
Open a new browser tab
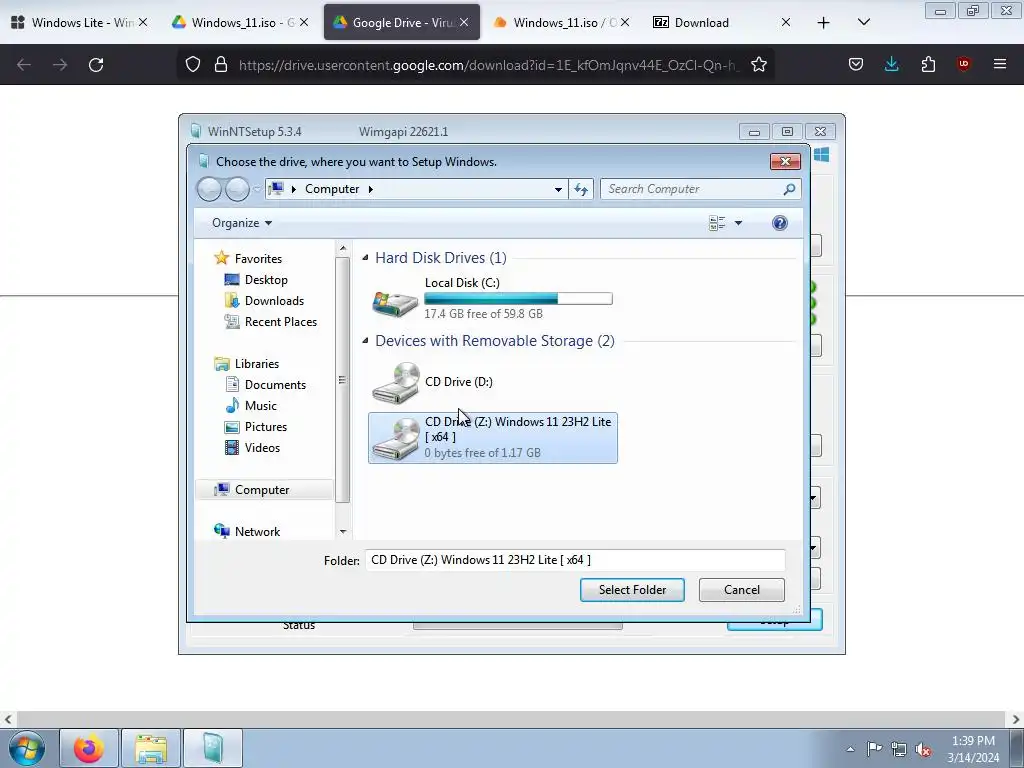(x=823, y=23)
